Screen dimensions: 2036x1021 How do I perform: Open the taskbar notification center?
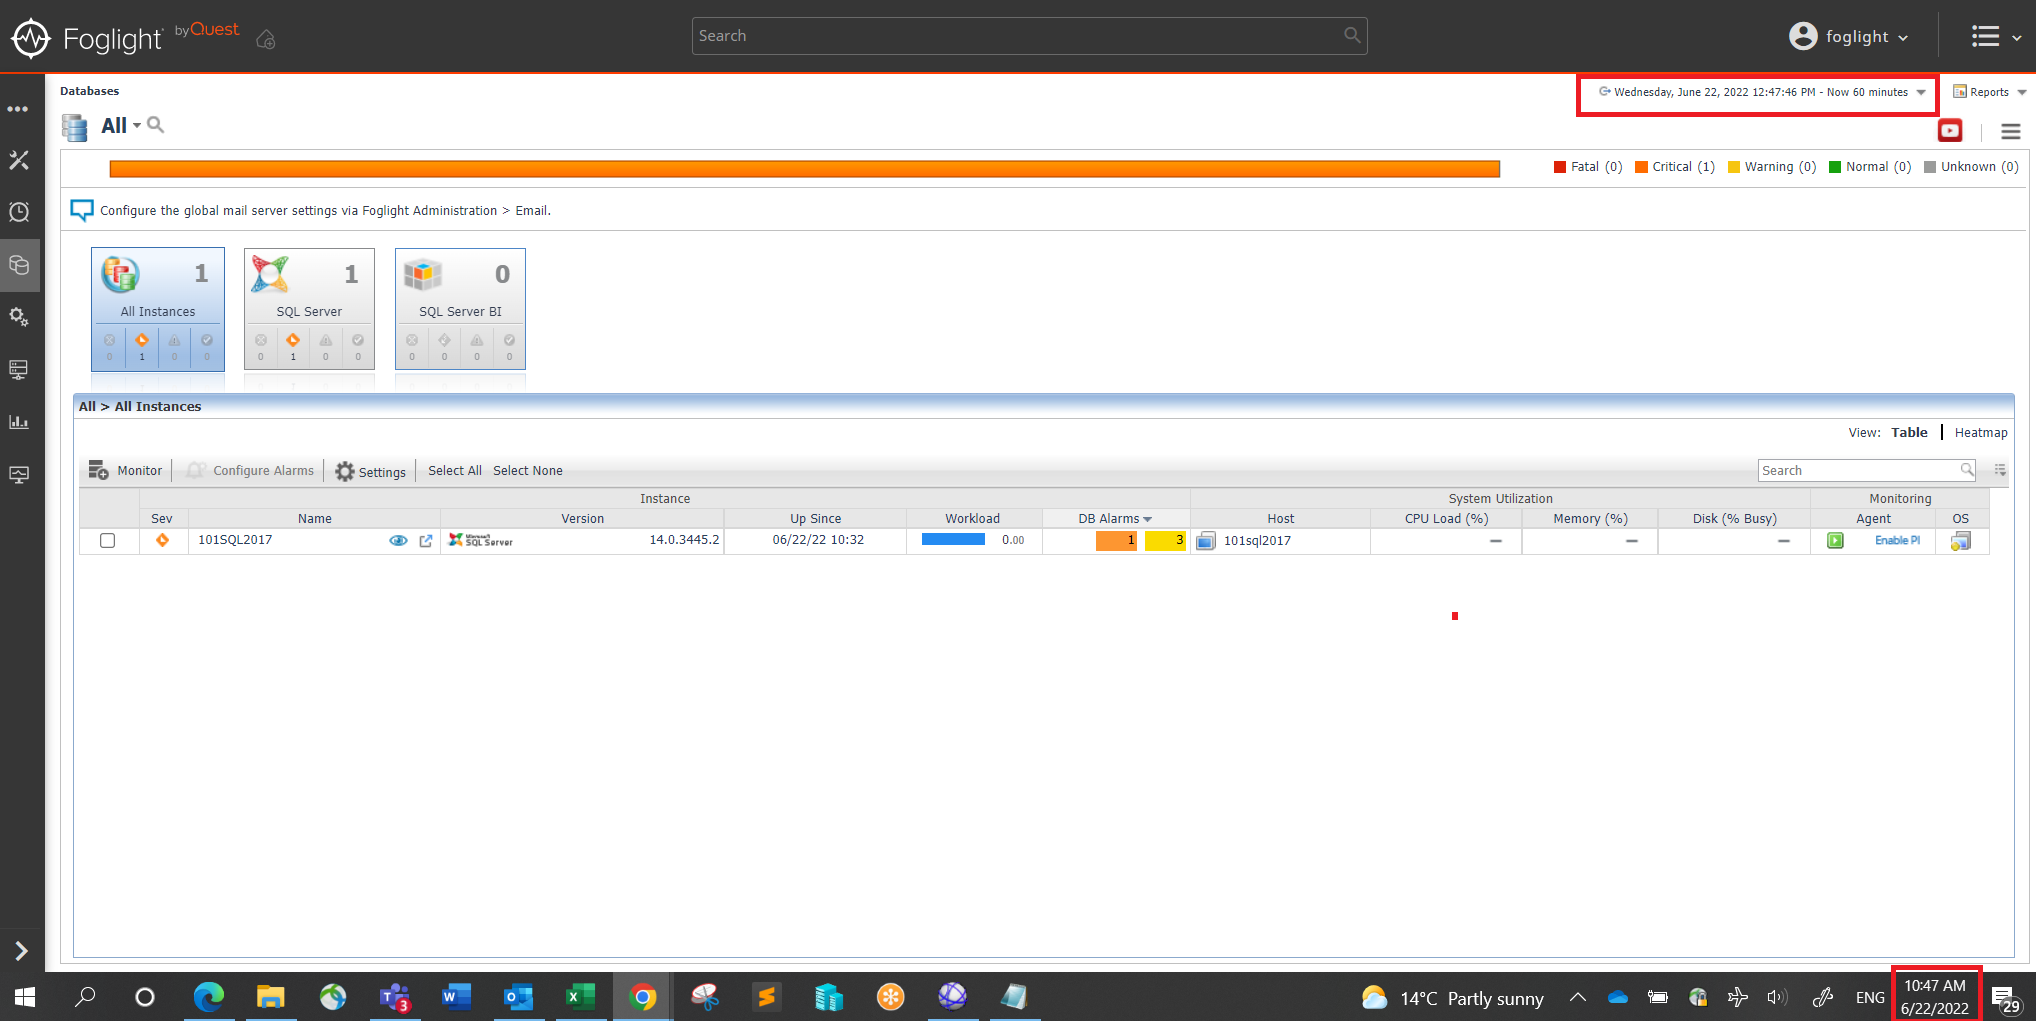click(x=2005, y=999)
